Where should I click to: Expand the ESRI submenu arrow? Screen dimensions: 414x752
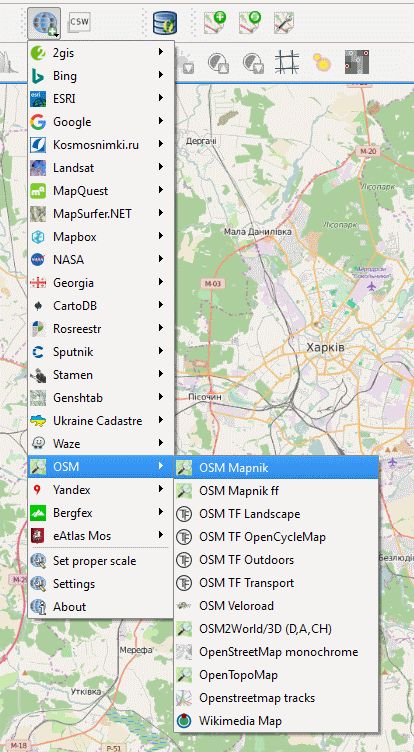pos(161,98)
